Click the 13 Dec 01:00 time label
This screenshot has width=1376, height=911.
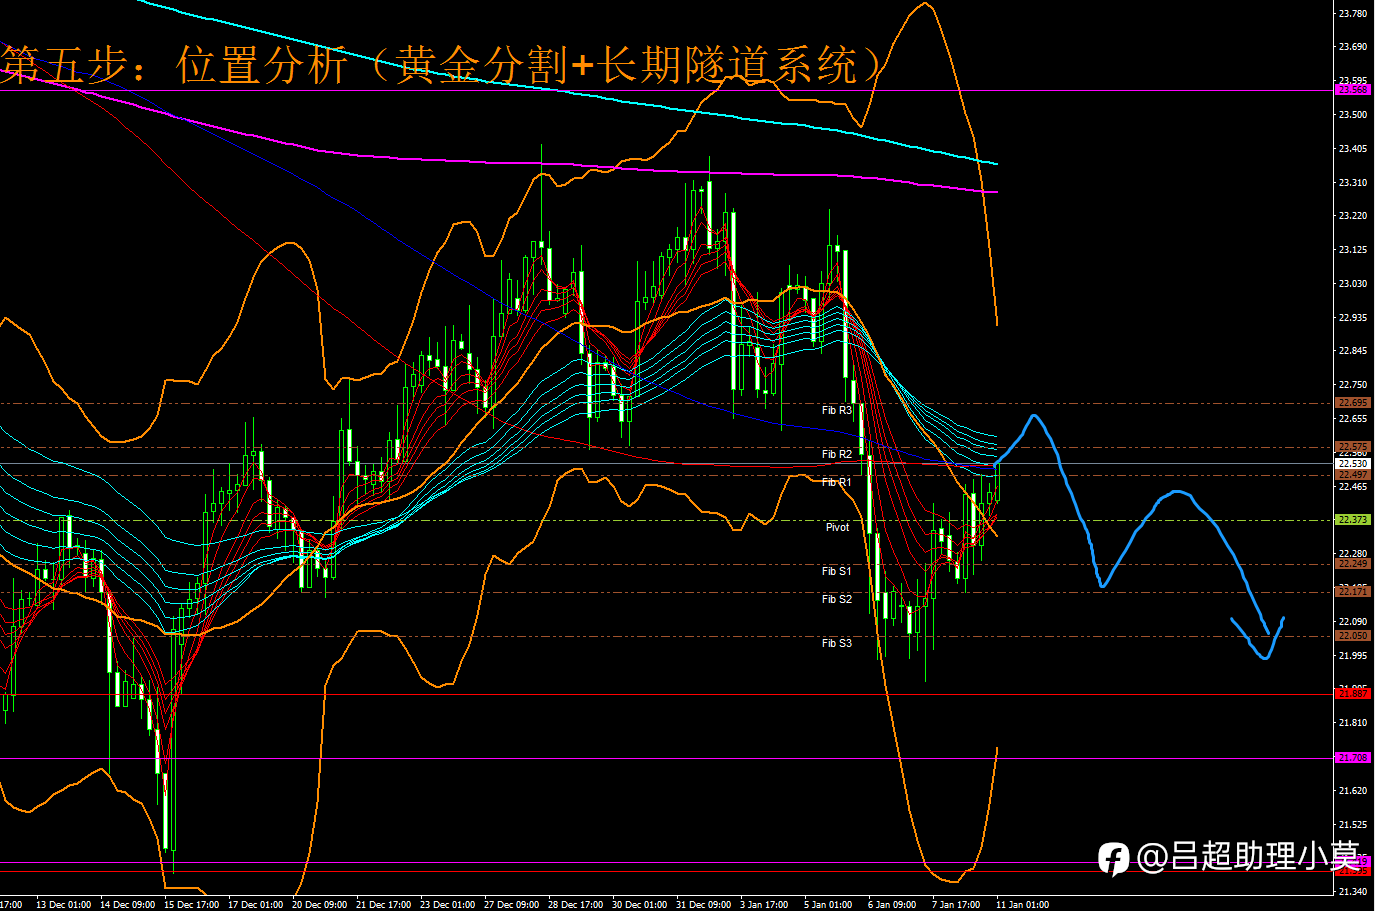(x=64, y=905)
